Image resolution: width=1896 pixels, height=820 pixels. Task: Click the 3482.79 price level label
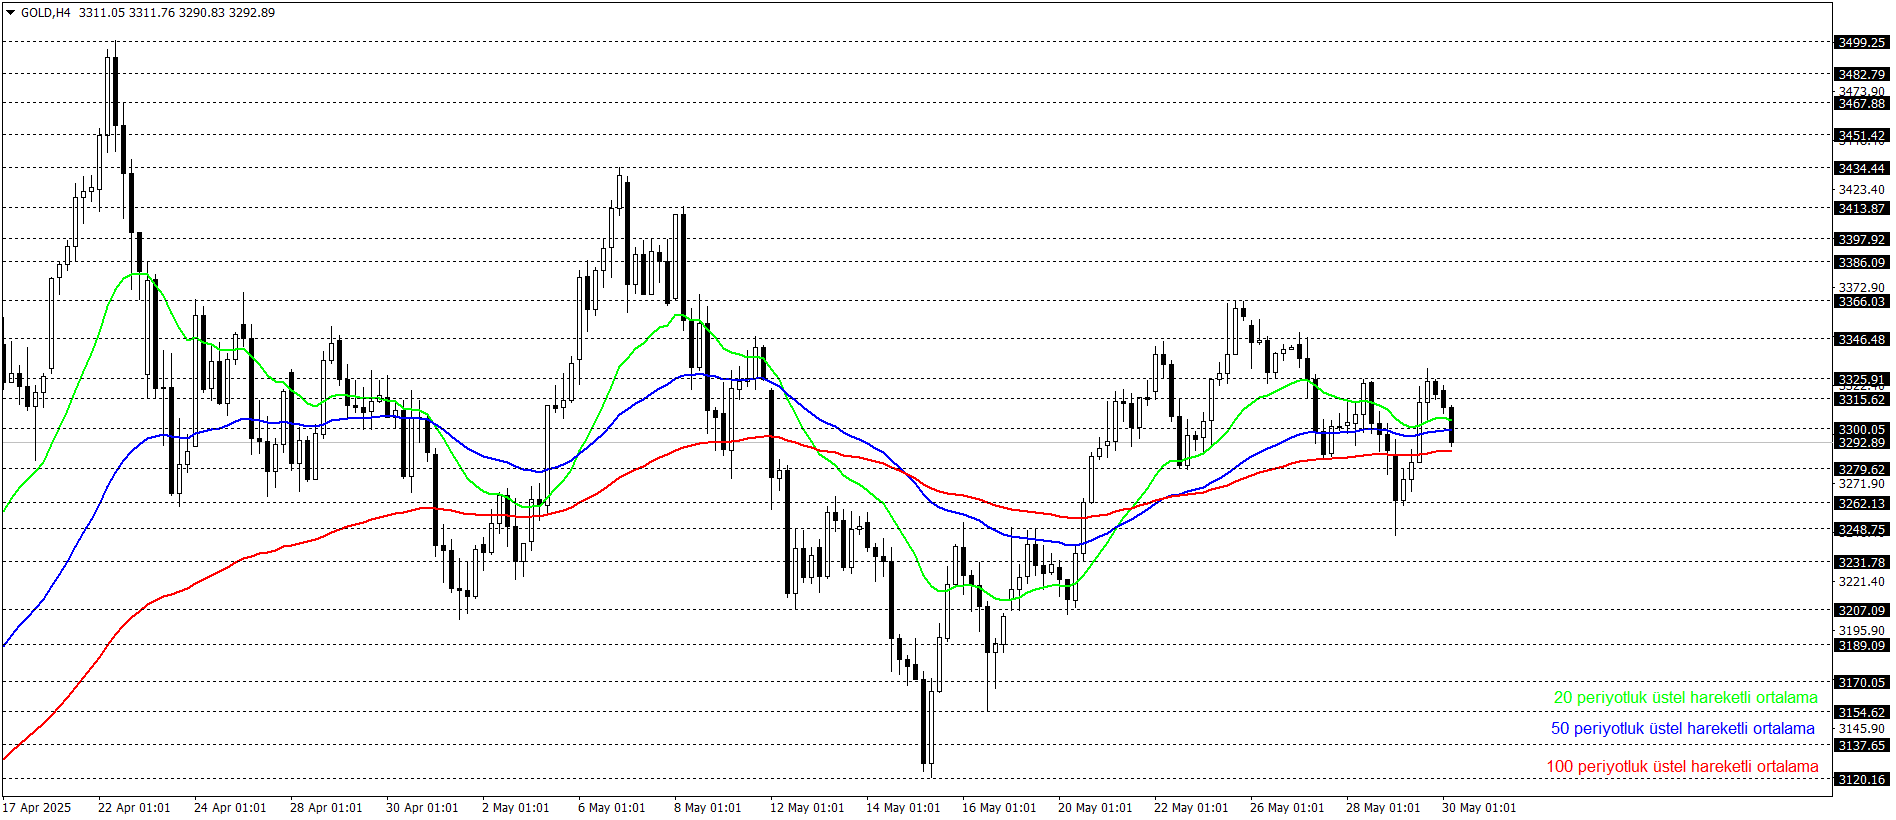click(x=1861, y=74)
